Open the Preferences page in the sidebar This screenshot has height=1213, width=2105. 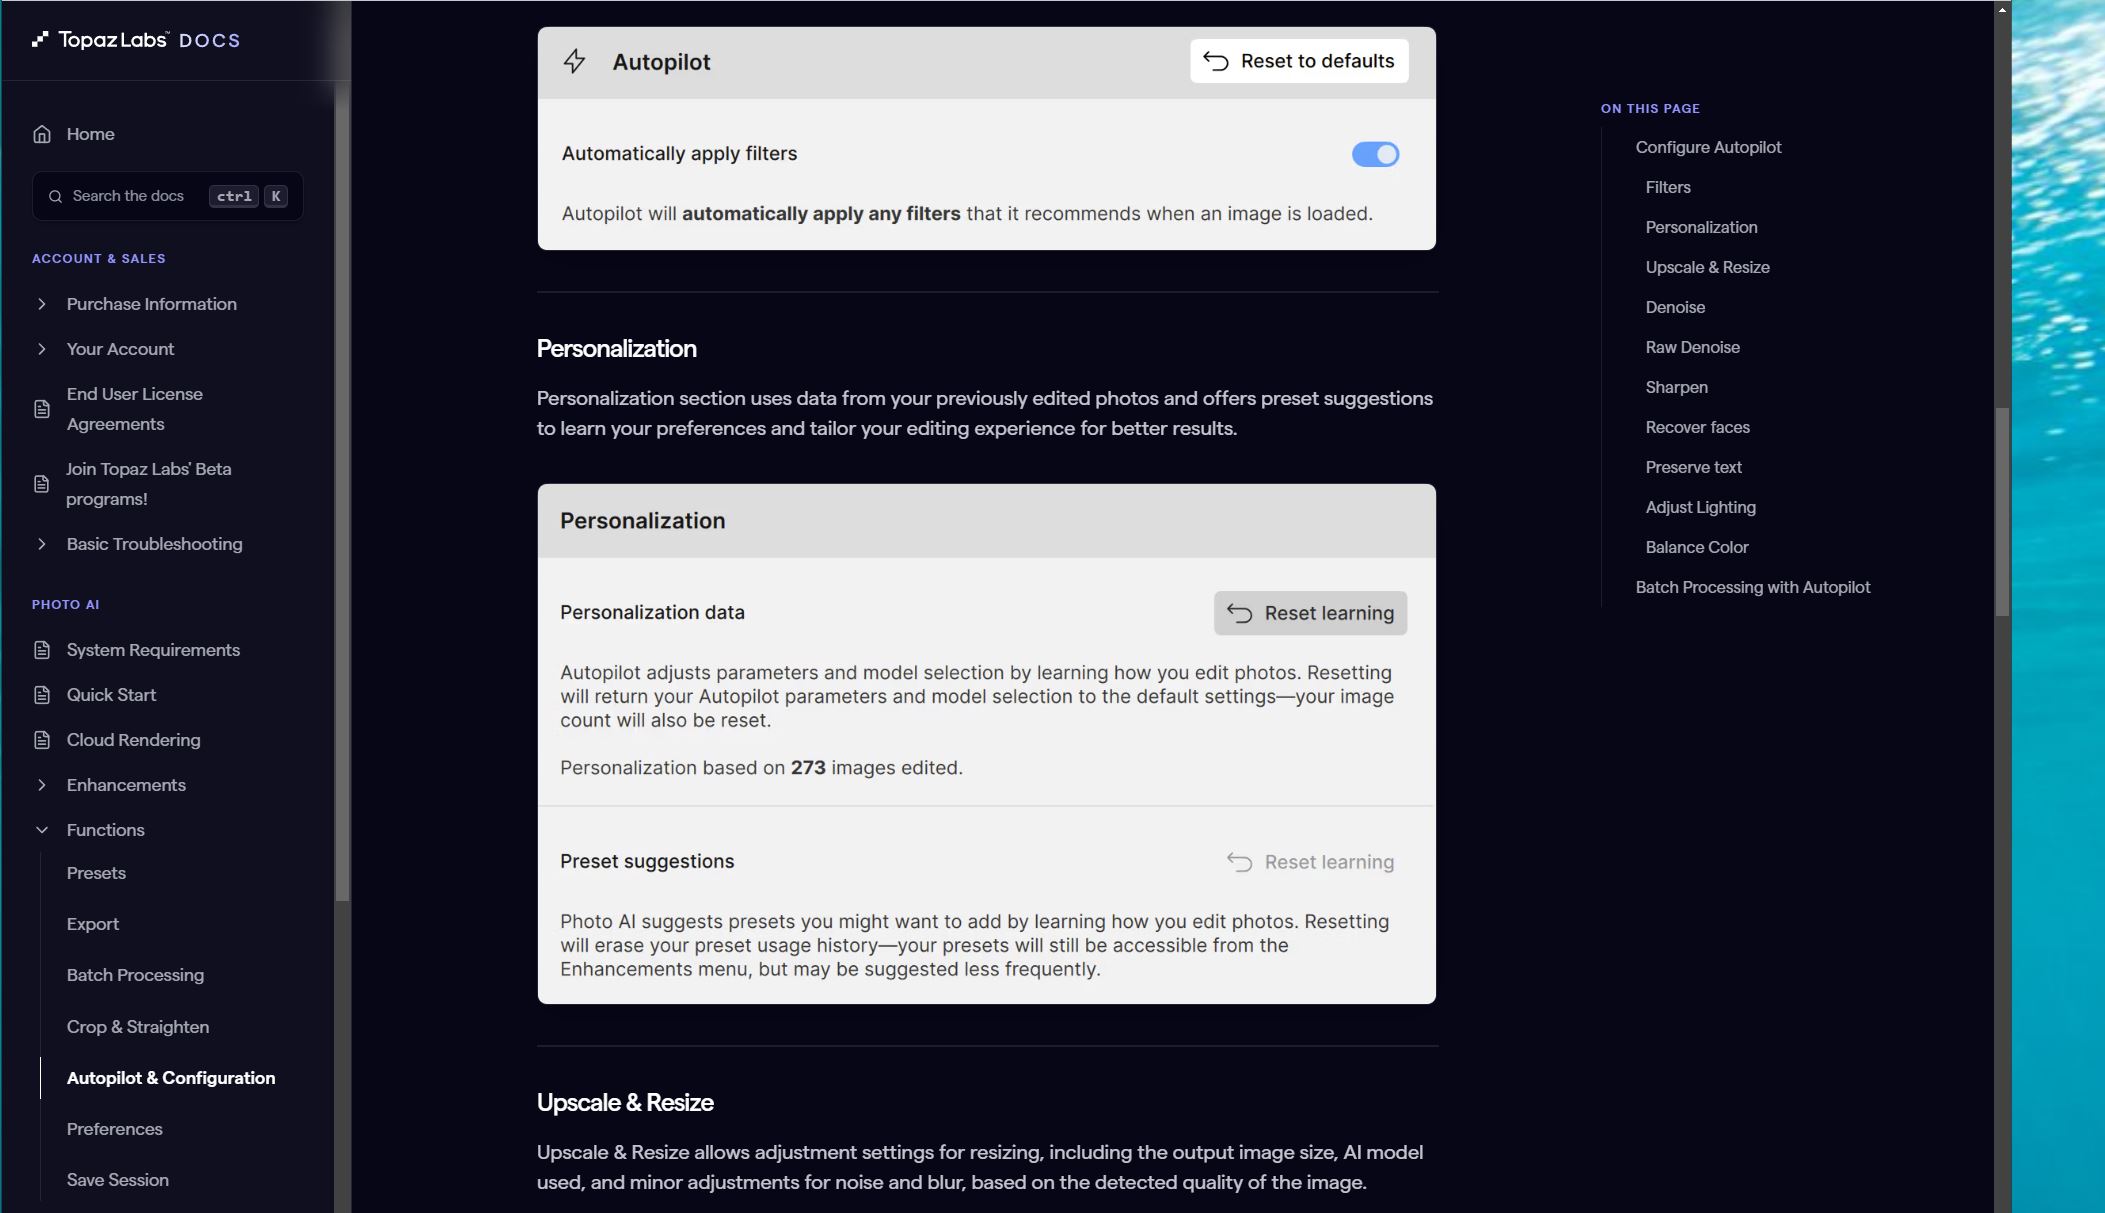click(x=114, y=1129)
